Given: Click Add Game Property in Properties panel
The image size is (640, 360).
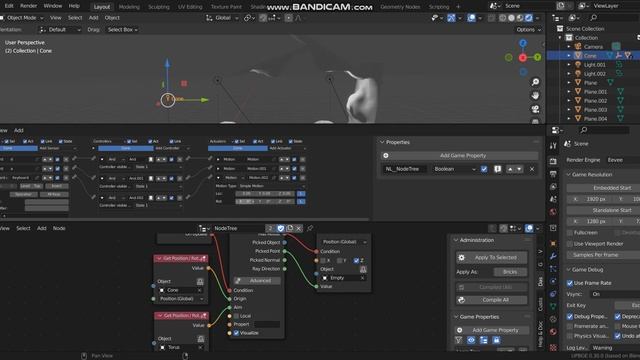Looking at the screenshot, I should 459,156.
